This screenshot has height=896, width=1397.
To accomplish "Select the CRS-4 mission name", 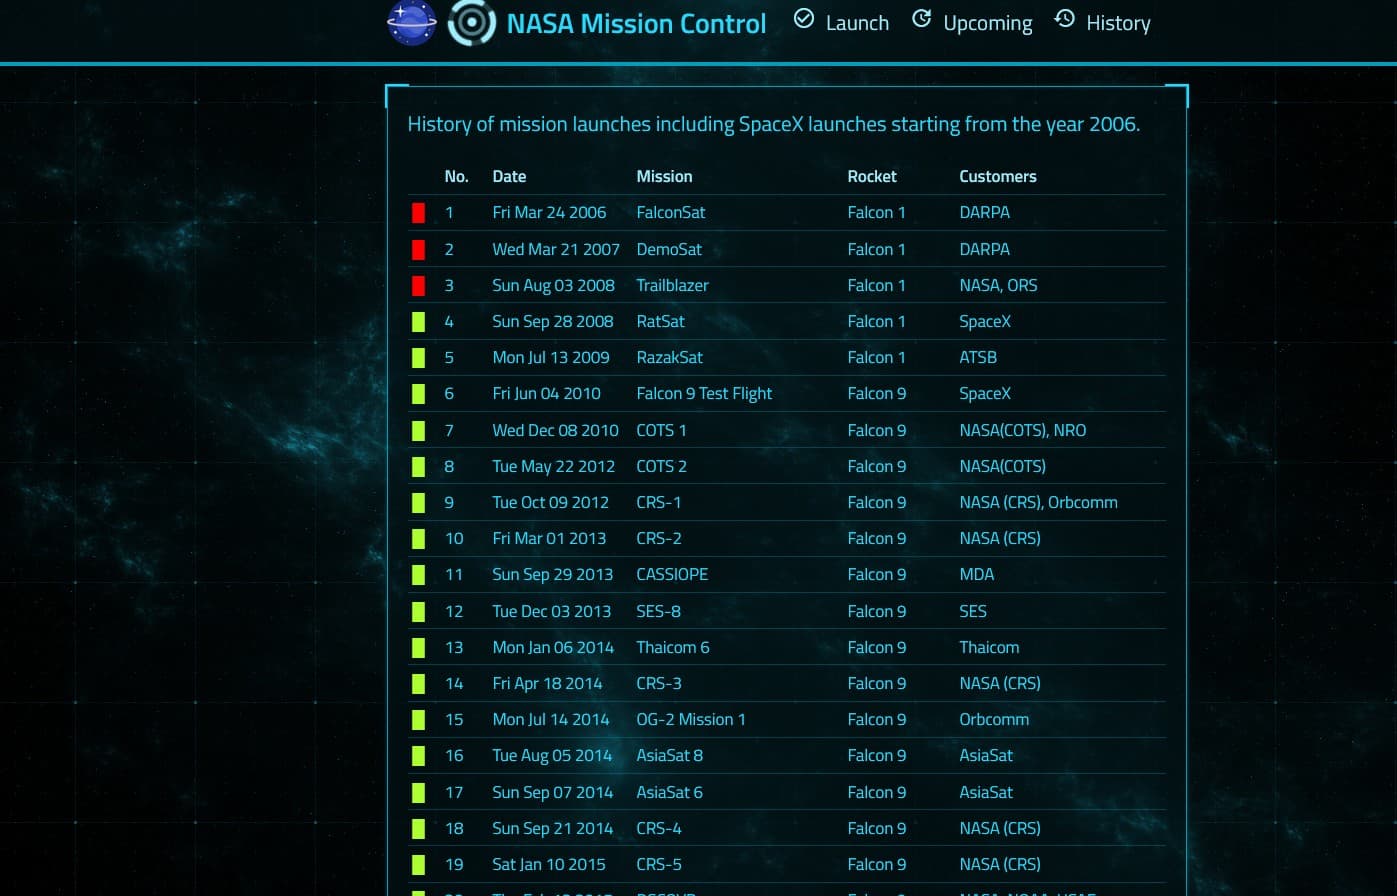I will (659, 828).
